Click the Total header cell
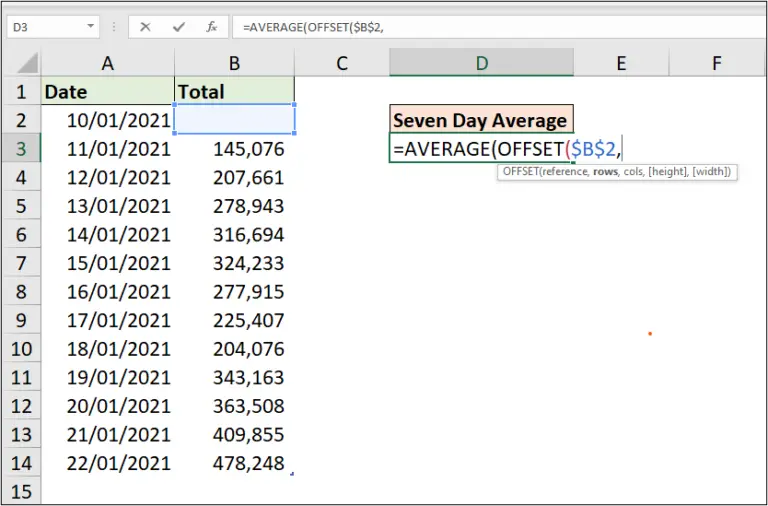 234,92
